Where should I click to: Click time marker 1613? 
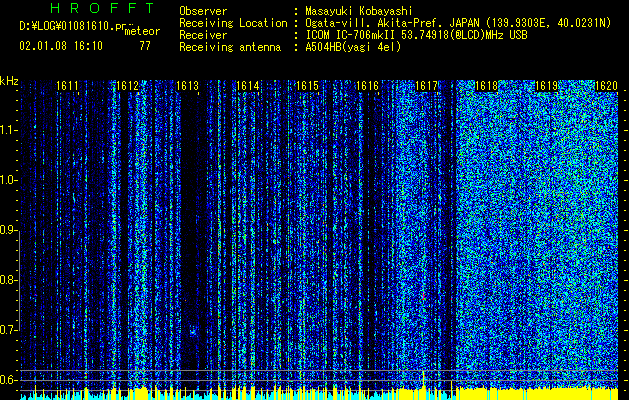pos(187,86)
